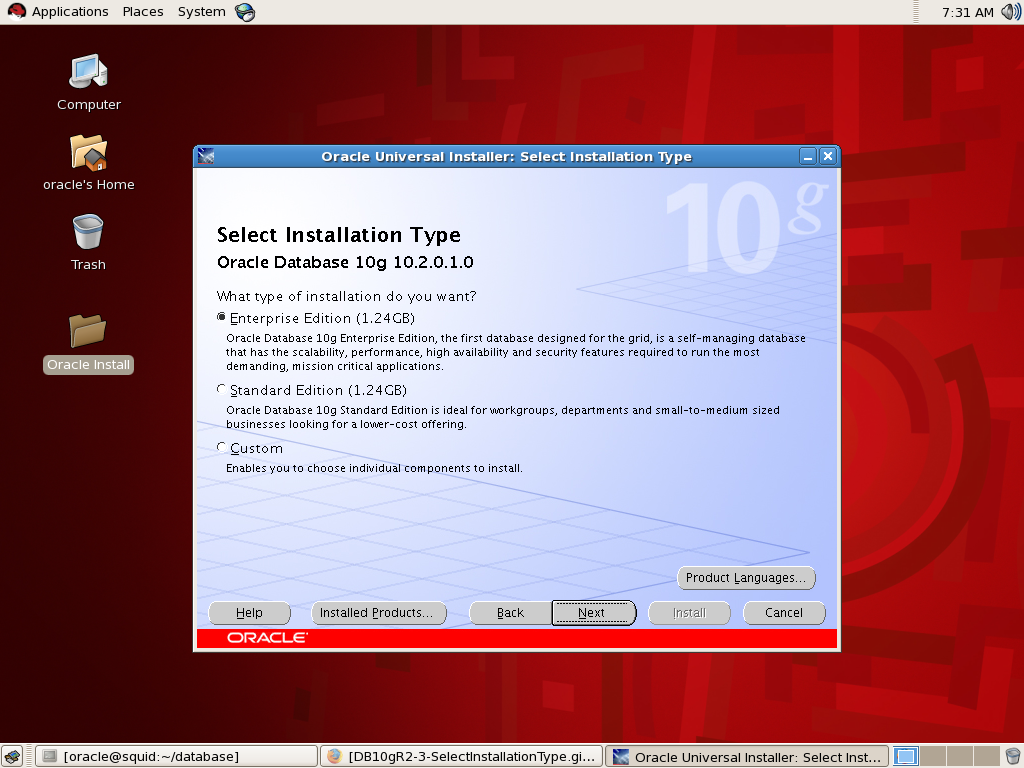Choose the Custom installation radio button

[x=221, y=447]
